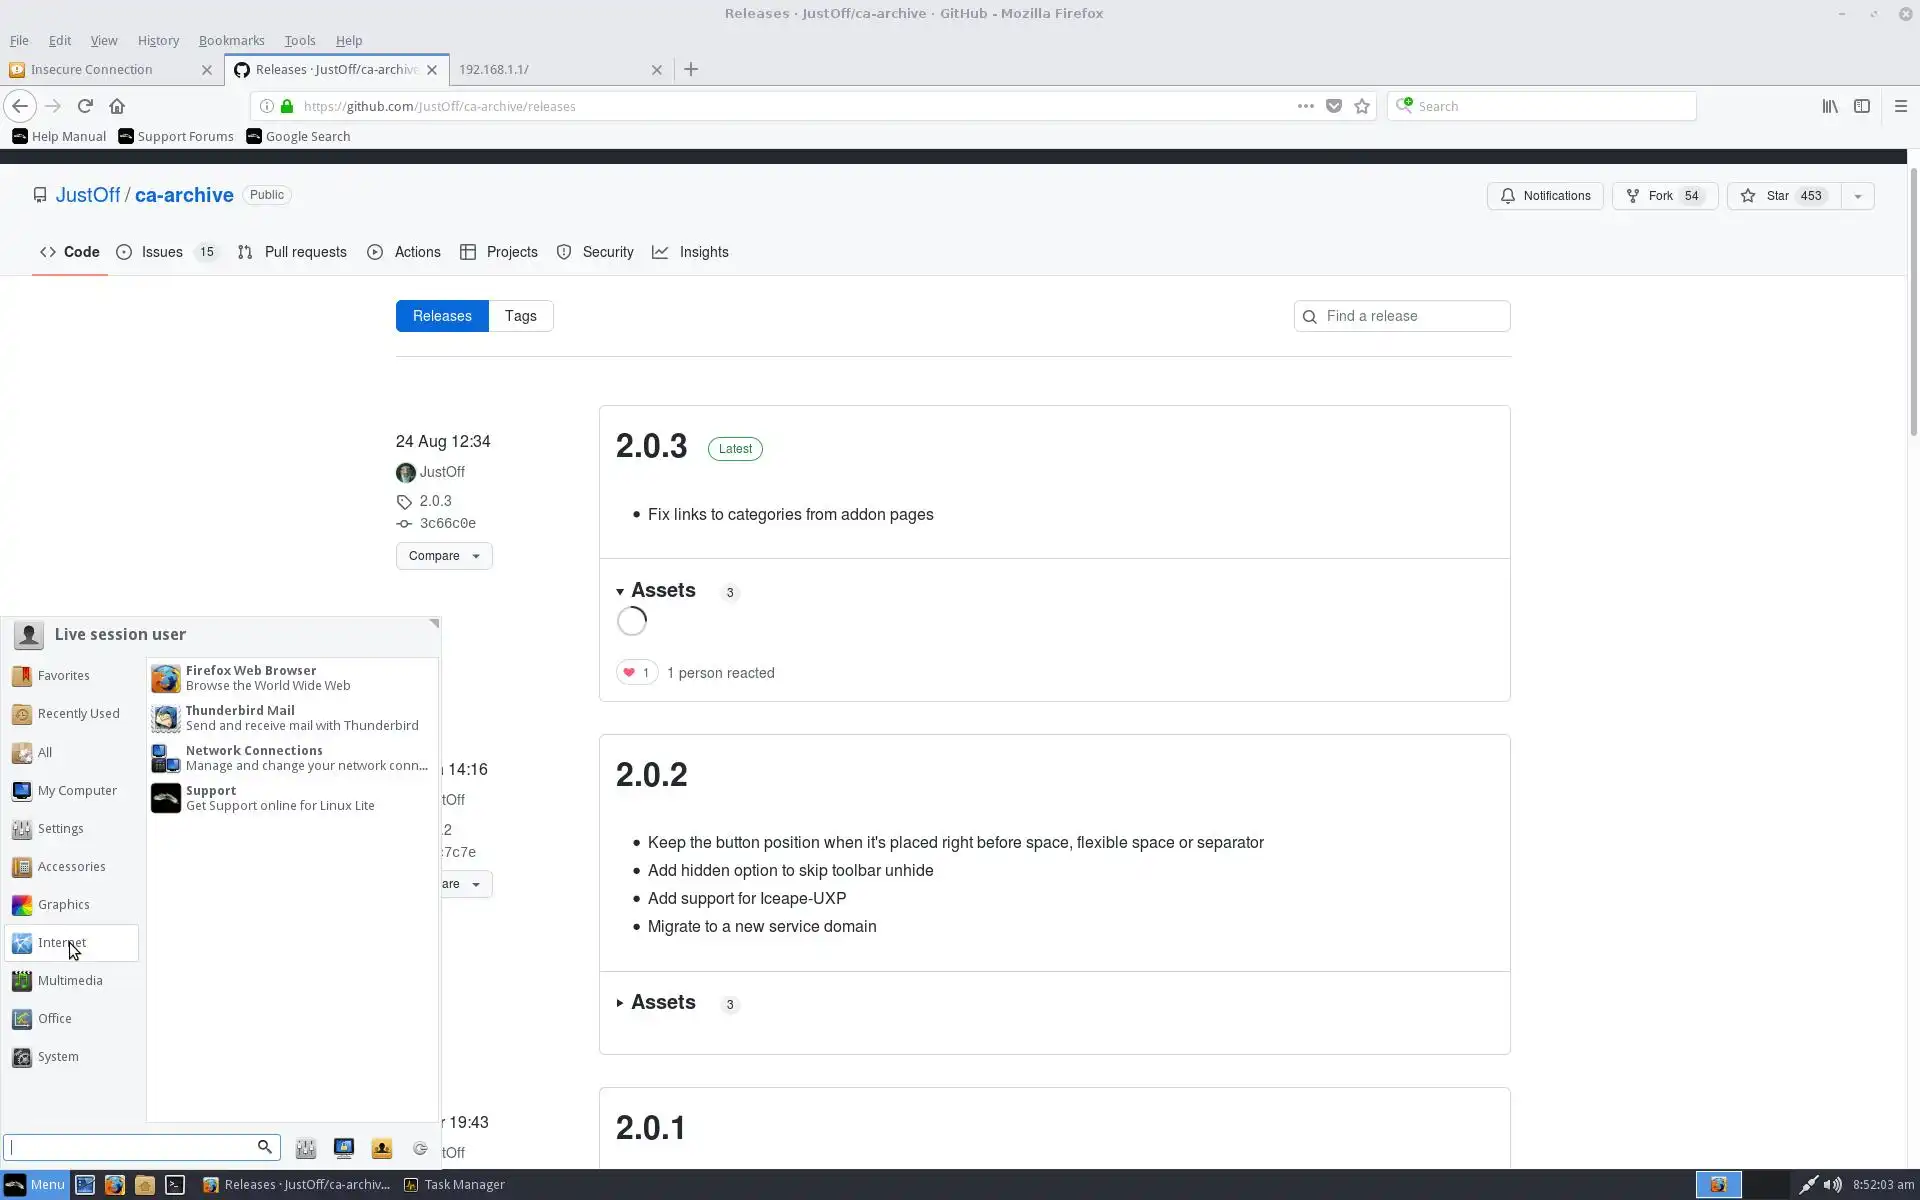Viewport: 1920px width, 1200px height.
Task: Open Firefox hamburger menu
Action: (x=1900, y=106)
